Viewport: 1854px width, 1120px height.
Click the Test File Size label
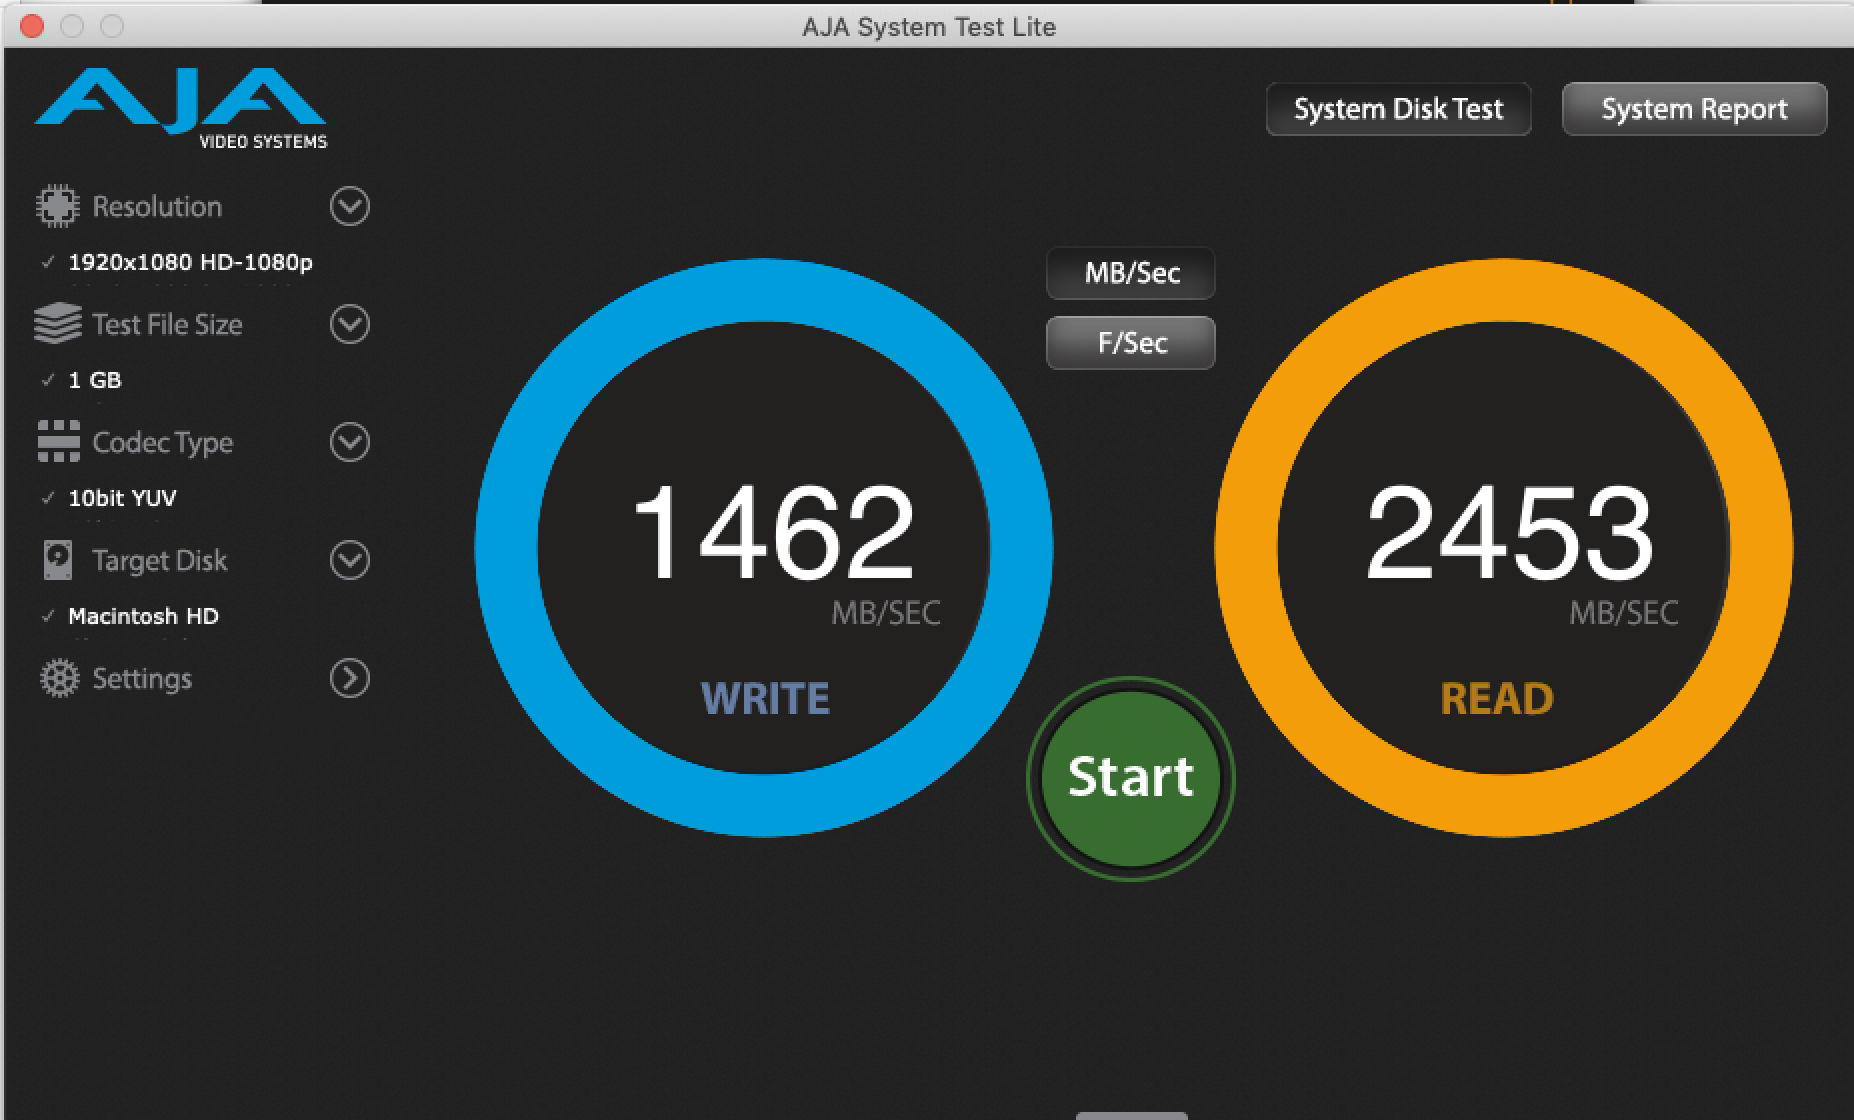167,324
